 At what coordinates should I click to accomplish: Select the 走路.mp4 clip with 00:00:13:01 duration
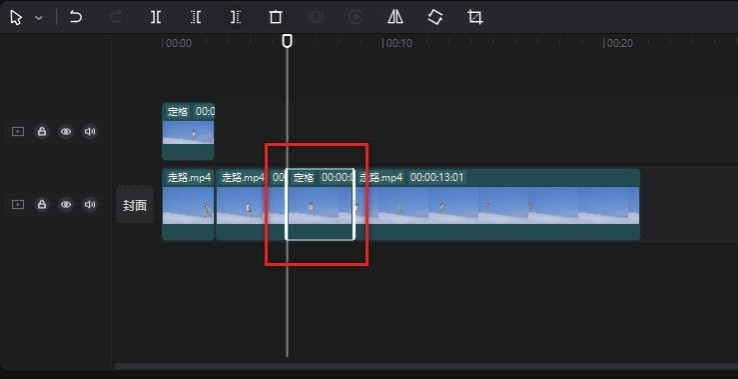[x=497, y=204]
